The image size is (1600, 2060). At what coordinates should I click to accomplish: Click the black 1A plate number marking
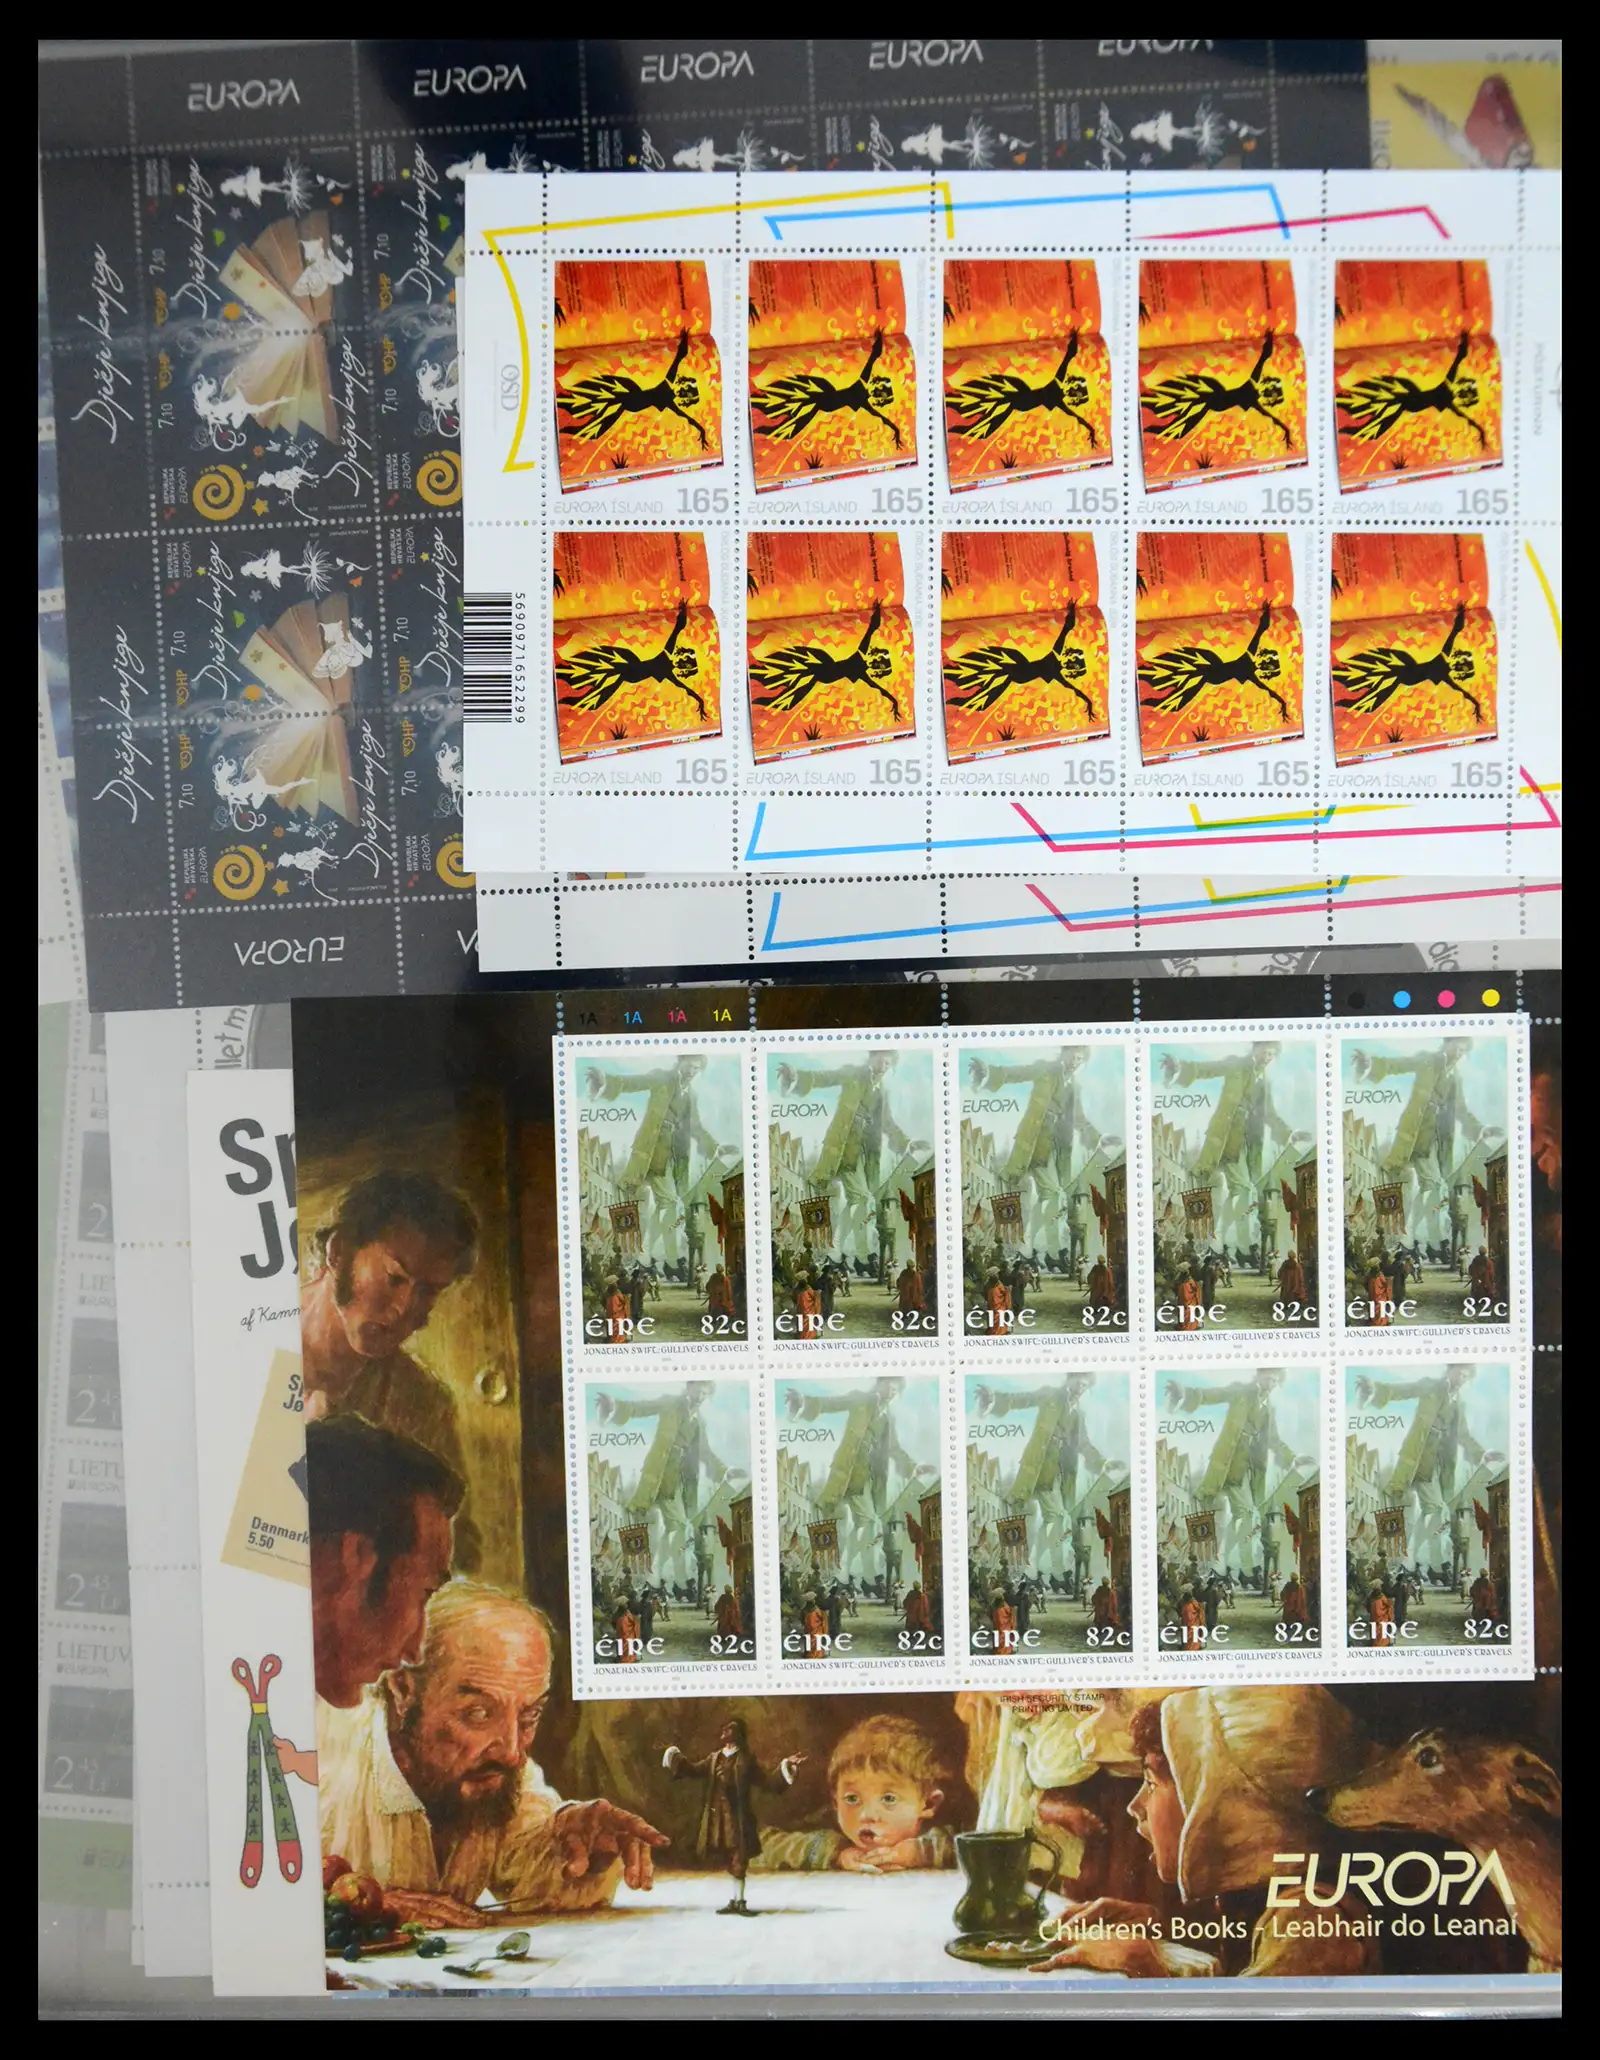coord(591,1016)
